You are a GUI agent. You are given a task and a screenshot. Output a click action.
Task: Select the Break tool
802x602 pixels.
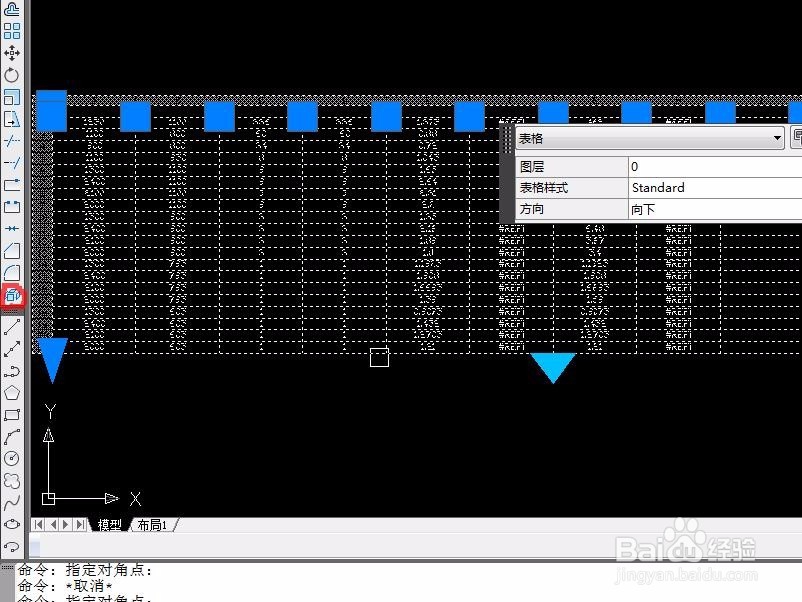click(x=12, y=207)
